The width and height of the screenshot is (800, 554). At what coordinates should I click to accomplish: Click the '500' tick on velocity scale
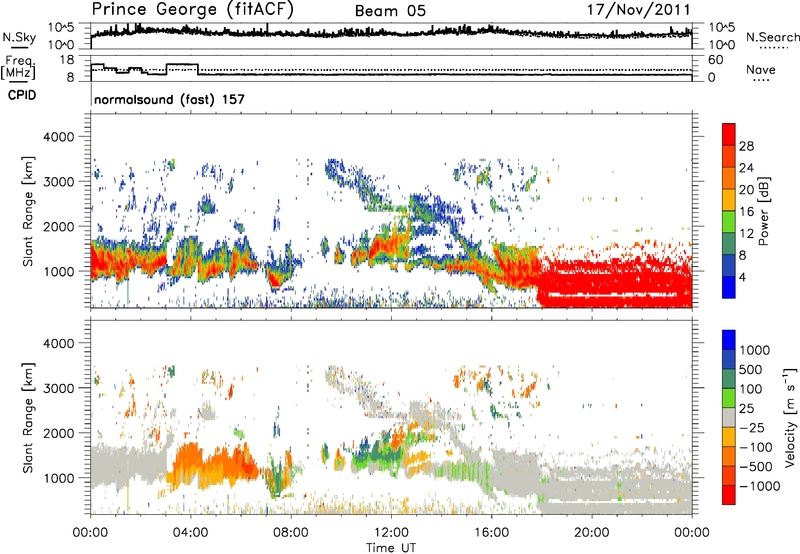pyautogui.click(x=753, y=369)
